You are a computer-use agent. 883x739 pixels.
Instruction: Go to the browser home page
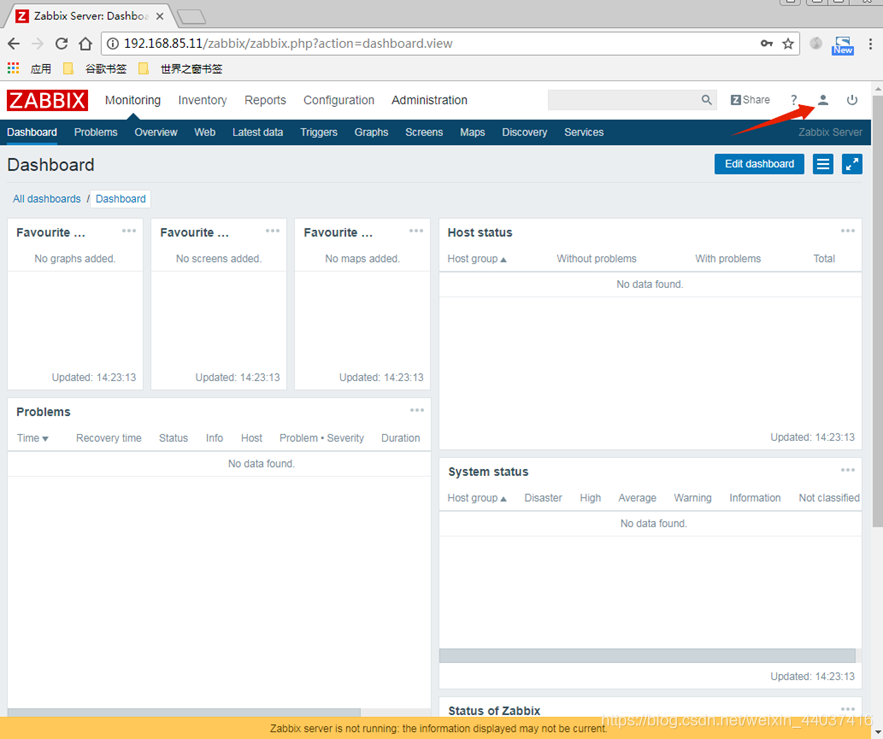[85, 43]
